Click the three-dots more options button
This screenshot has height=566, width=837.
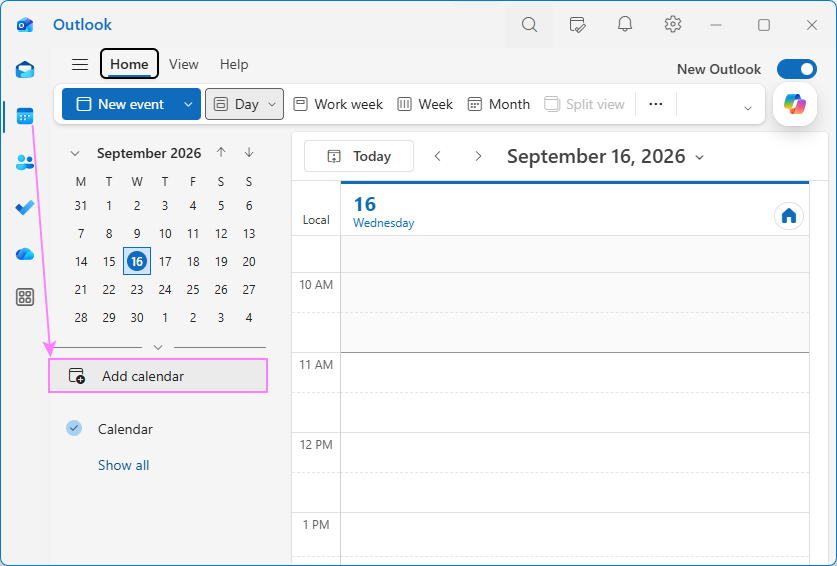(656, 104)
